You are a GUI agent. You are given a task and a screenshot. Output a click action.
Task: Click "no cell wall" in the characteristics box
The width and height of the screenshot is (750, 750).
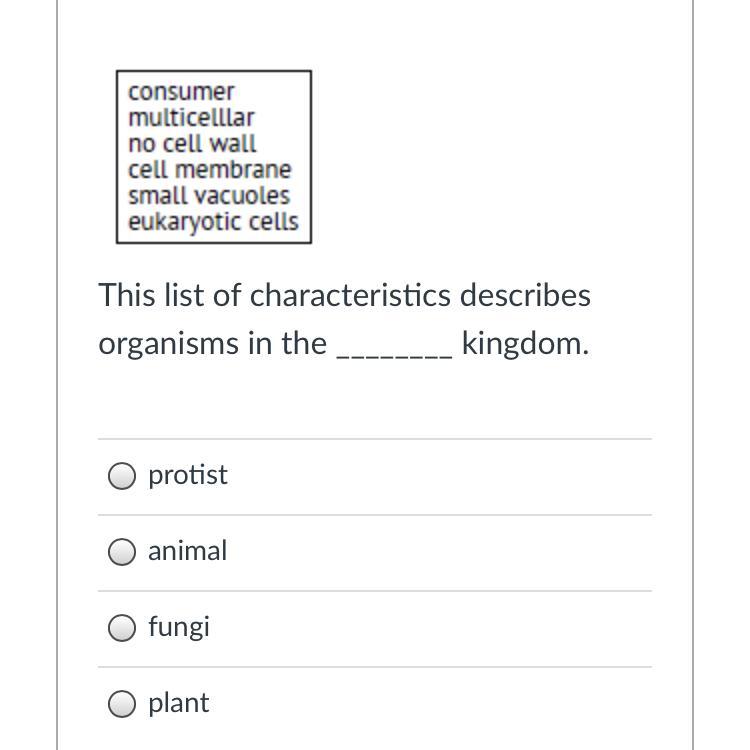(192, 144)
